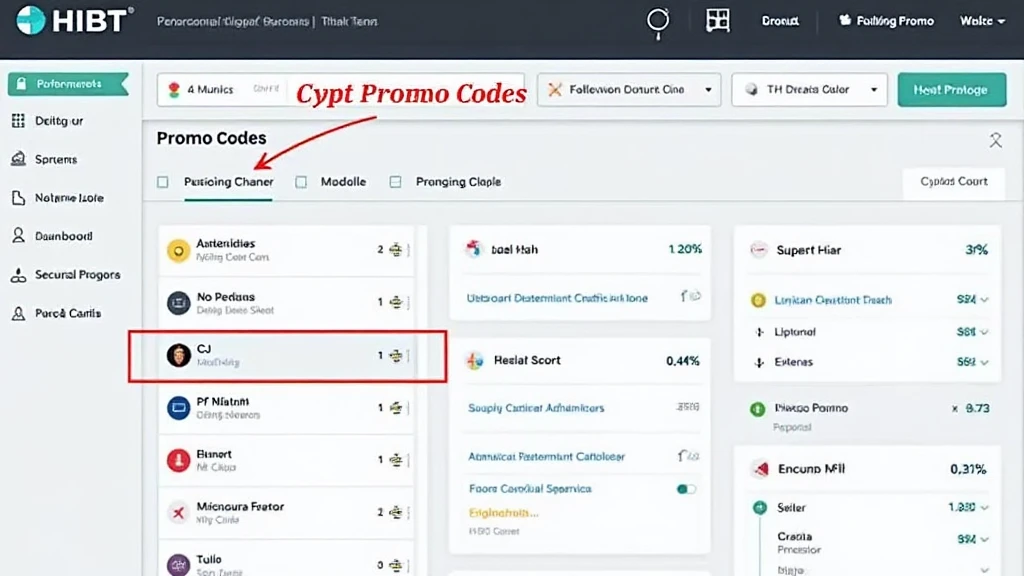This screenshot has width=1024, height=576.
Task: Remove Piaoo Pomno with the x icon
Action: point(955,409)
